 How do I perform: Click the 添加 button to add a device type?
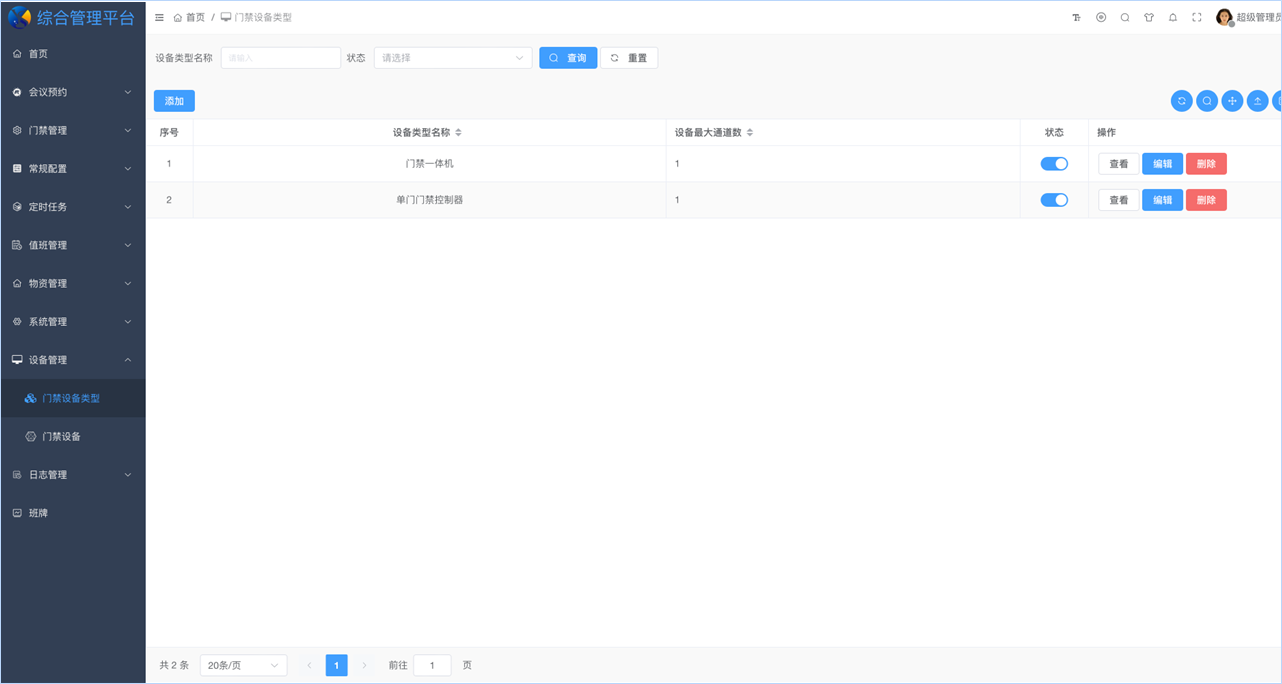coord(174,100)
